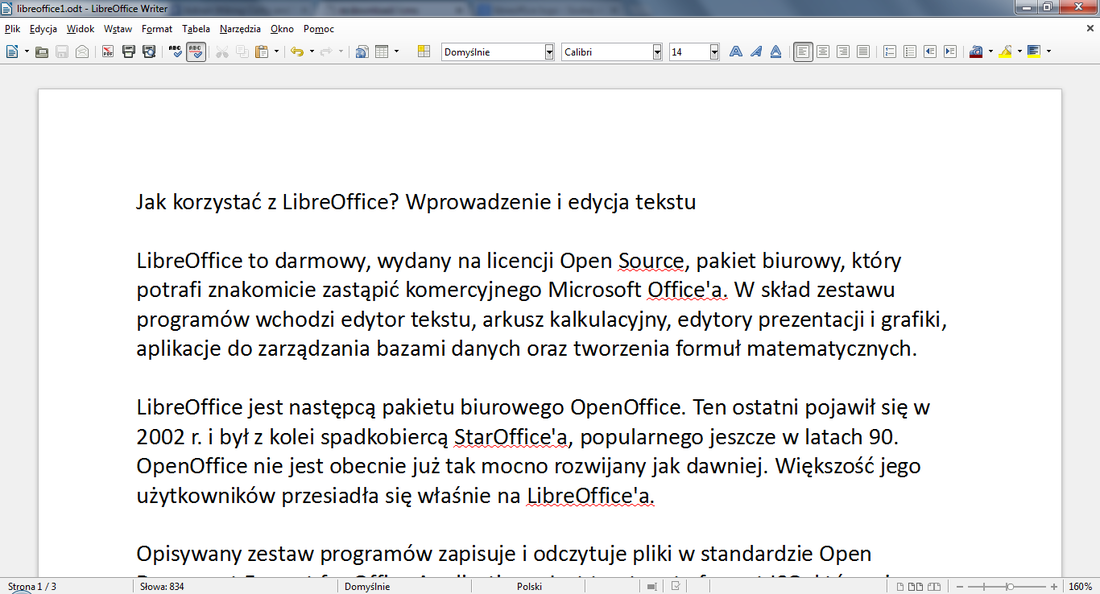Create a new document with New icon
The image size is (1100, 594).
tap(12, 51)
